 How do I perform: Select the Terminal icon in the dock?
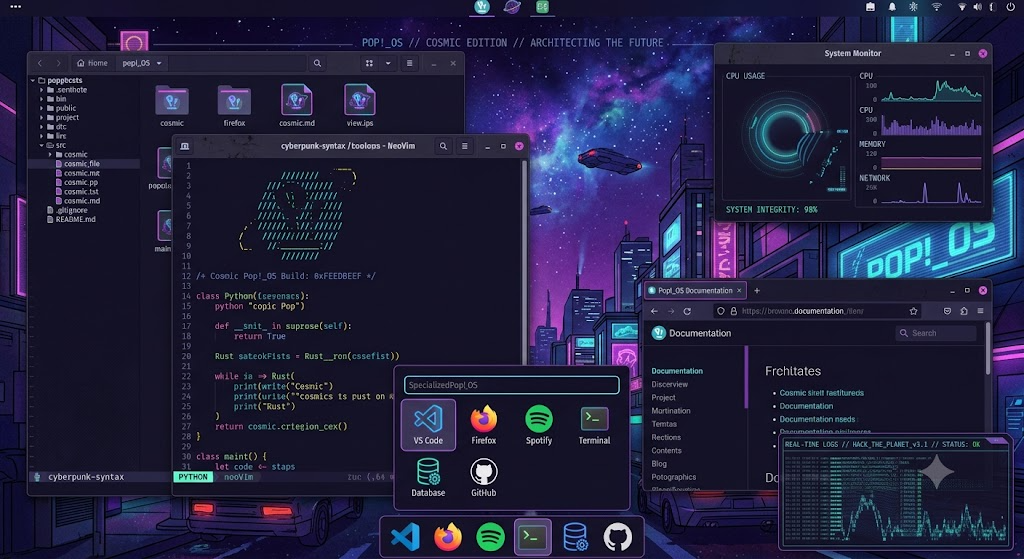pos(532,537)
